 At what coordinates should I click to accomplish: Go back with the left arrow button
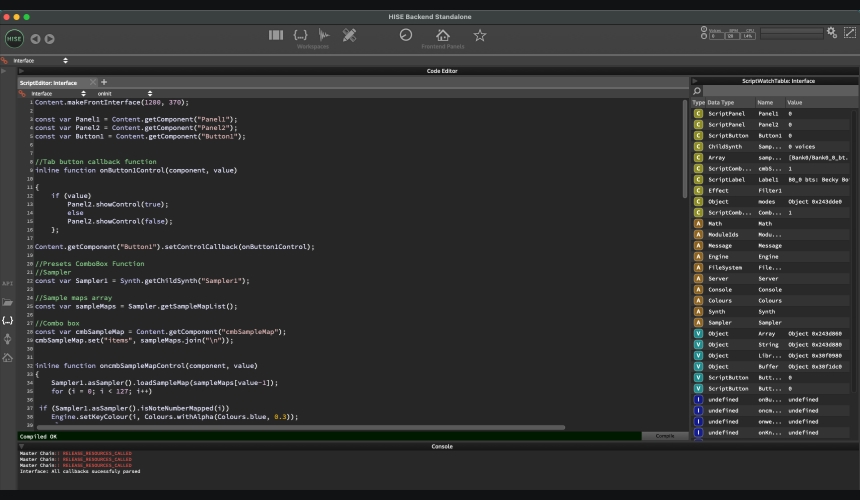(x=35, y=39)
